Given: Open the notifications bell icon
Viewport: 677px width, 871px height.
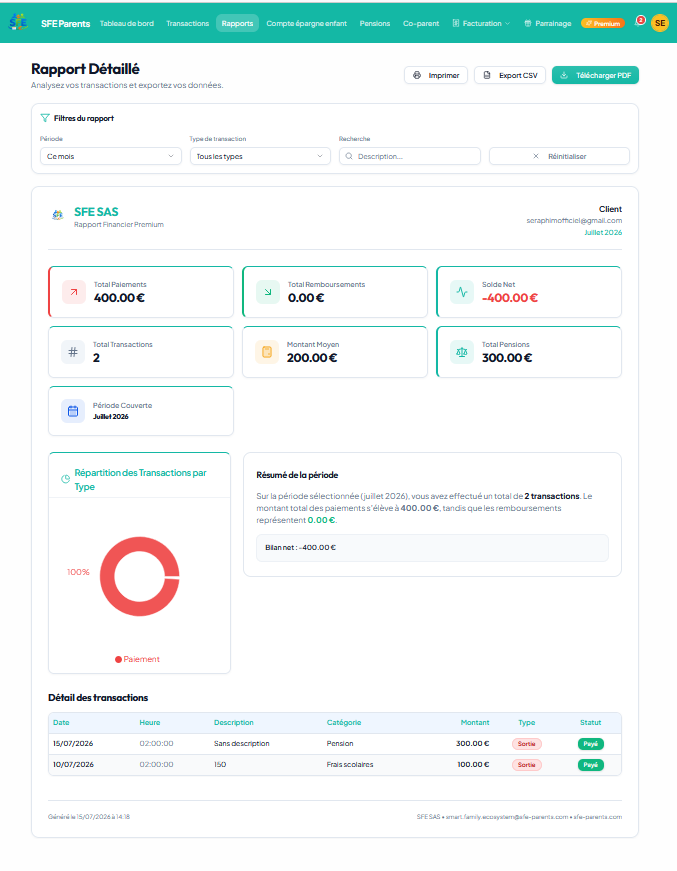Looking at the screenshot, I should [638, 23].
